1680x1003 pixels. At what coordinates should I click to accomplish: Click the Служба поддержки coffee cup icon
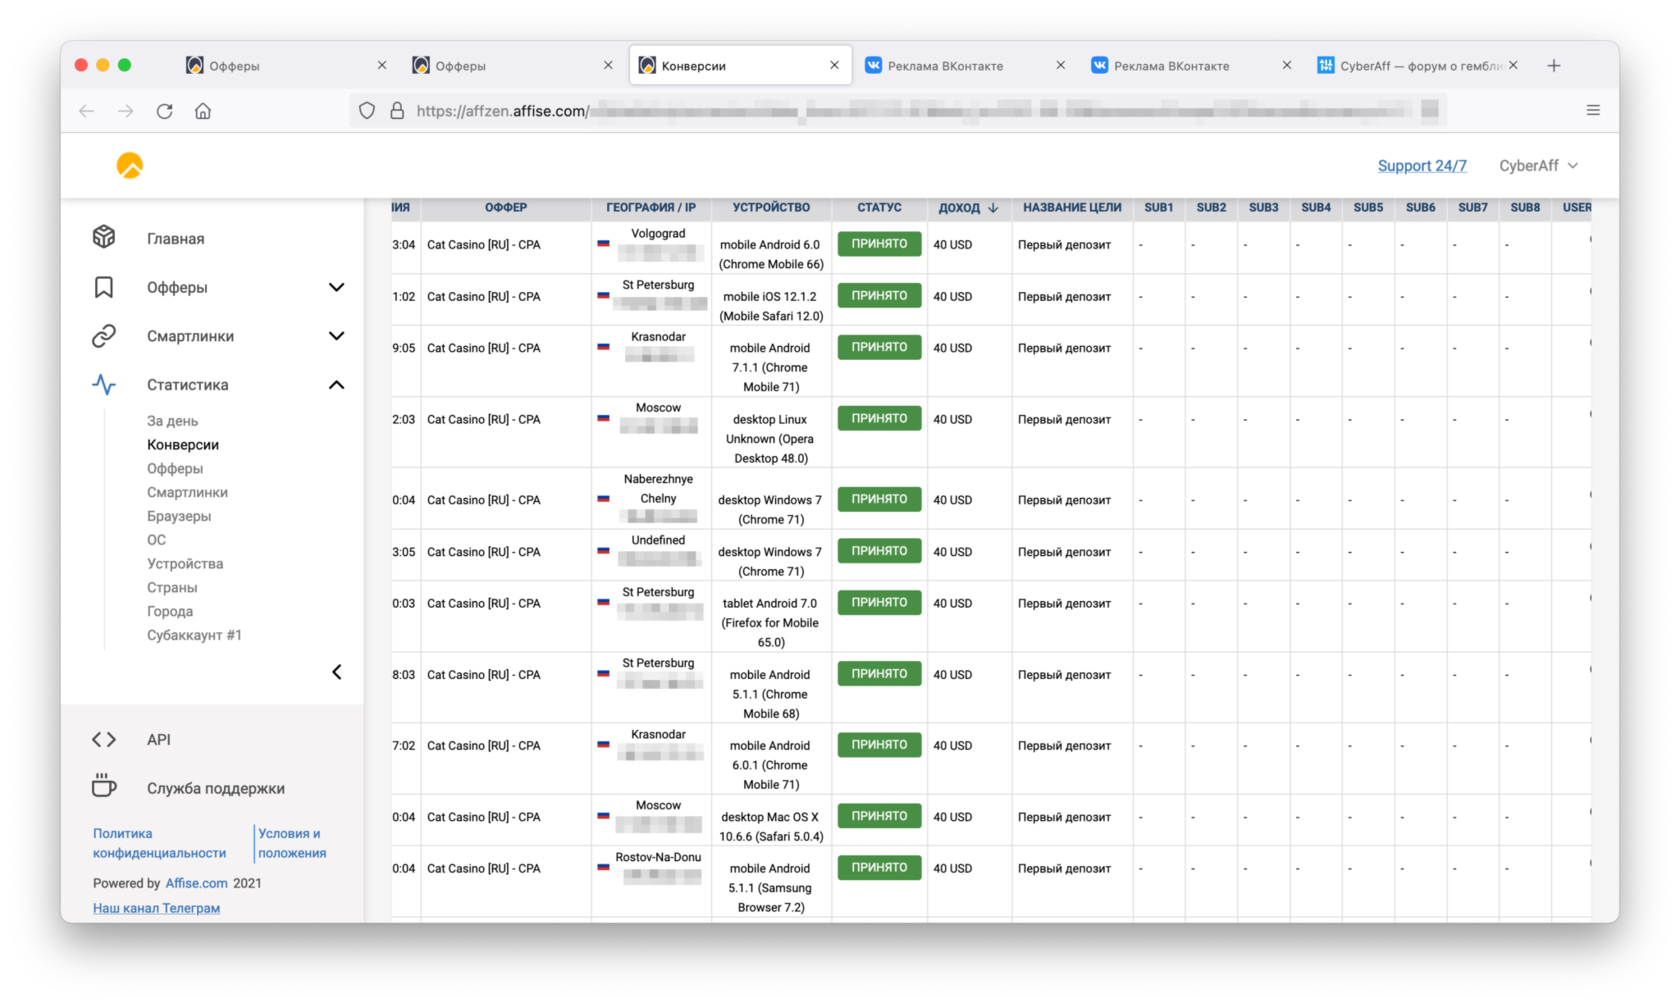104,786
